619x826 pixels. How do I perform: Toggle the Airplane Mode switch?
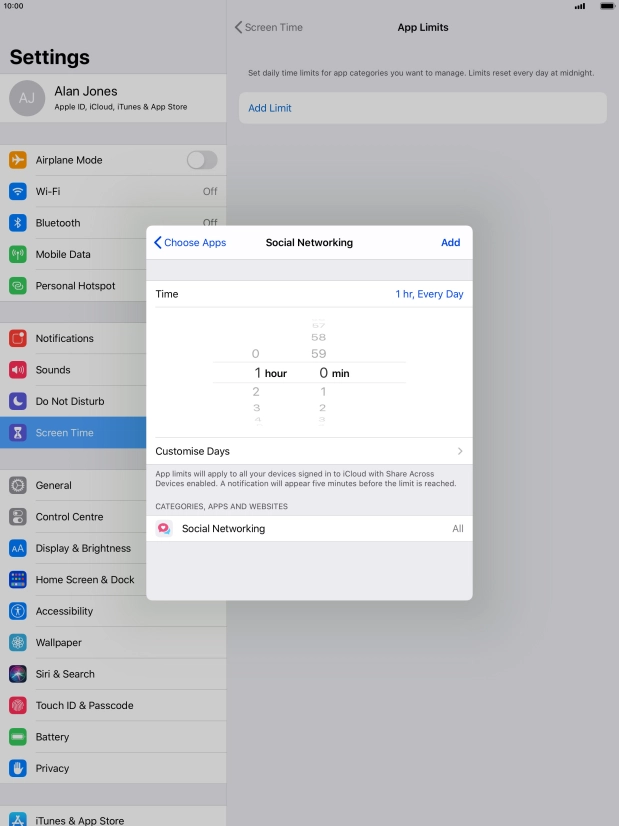(x=201, y=160)
